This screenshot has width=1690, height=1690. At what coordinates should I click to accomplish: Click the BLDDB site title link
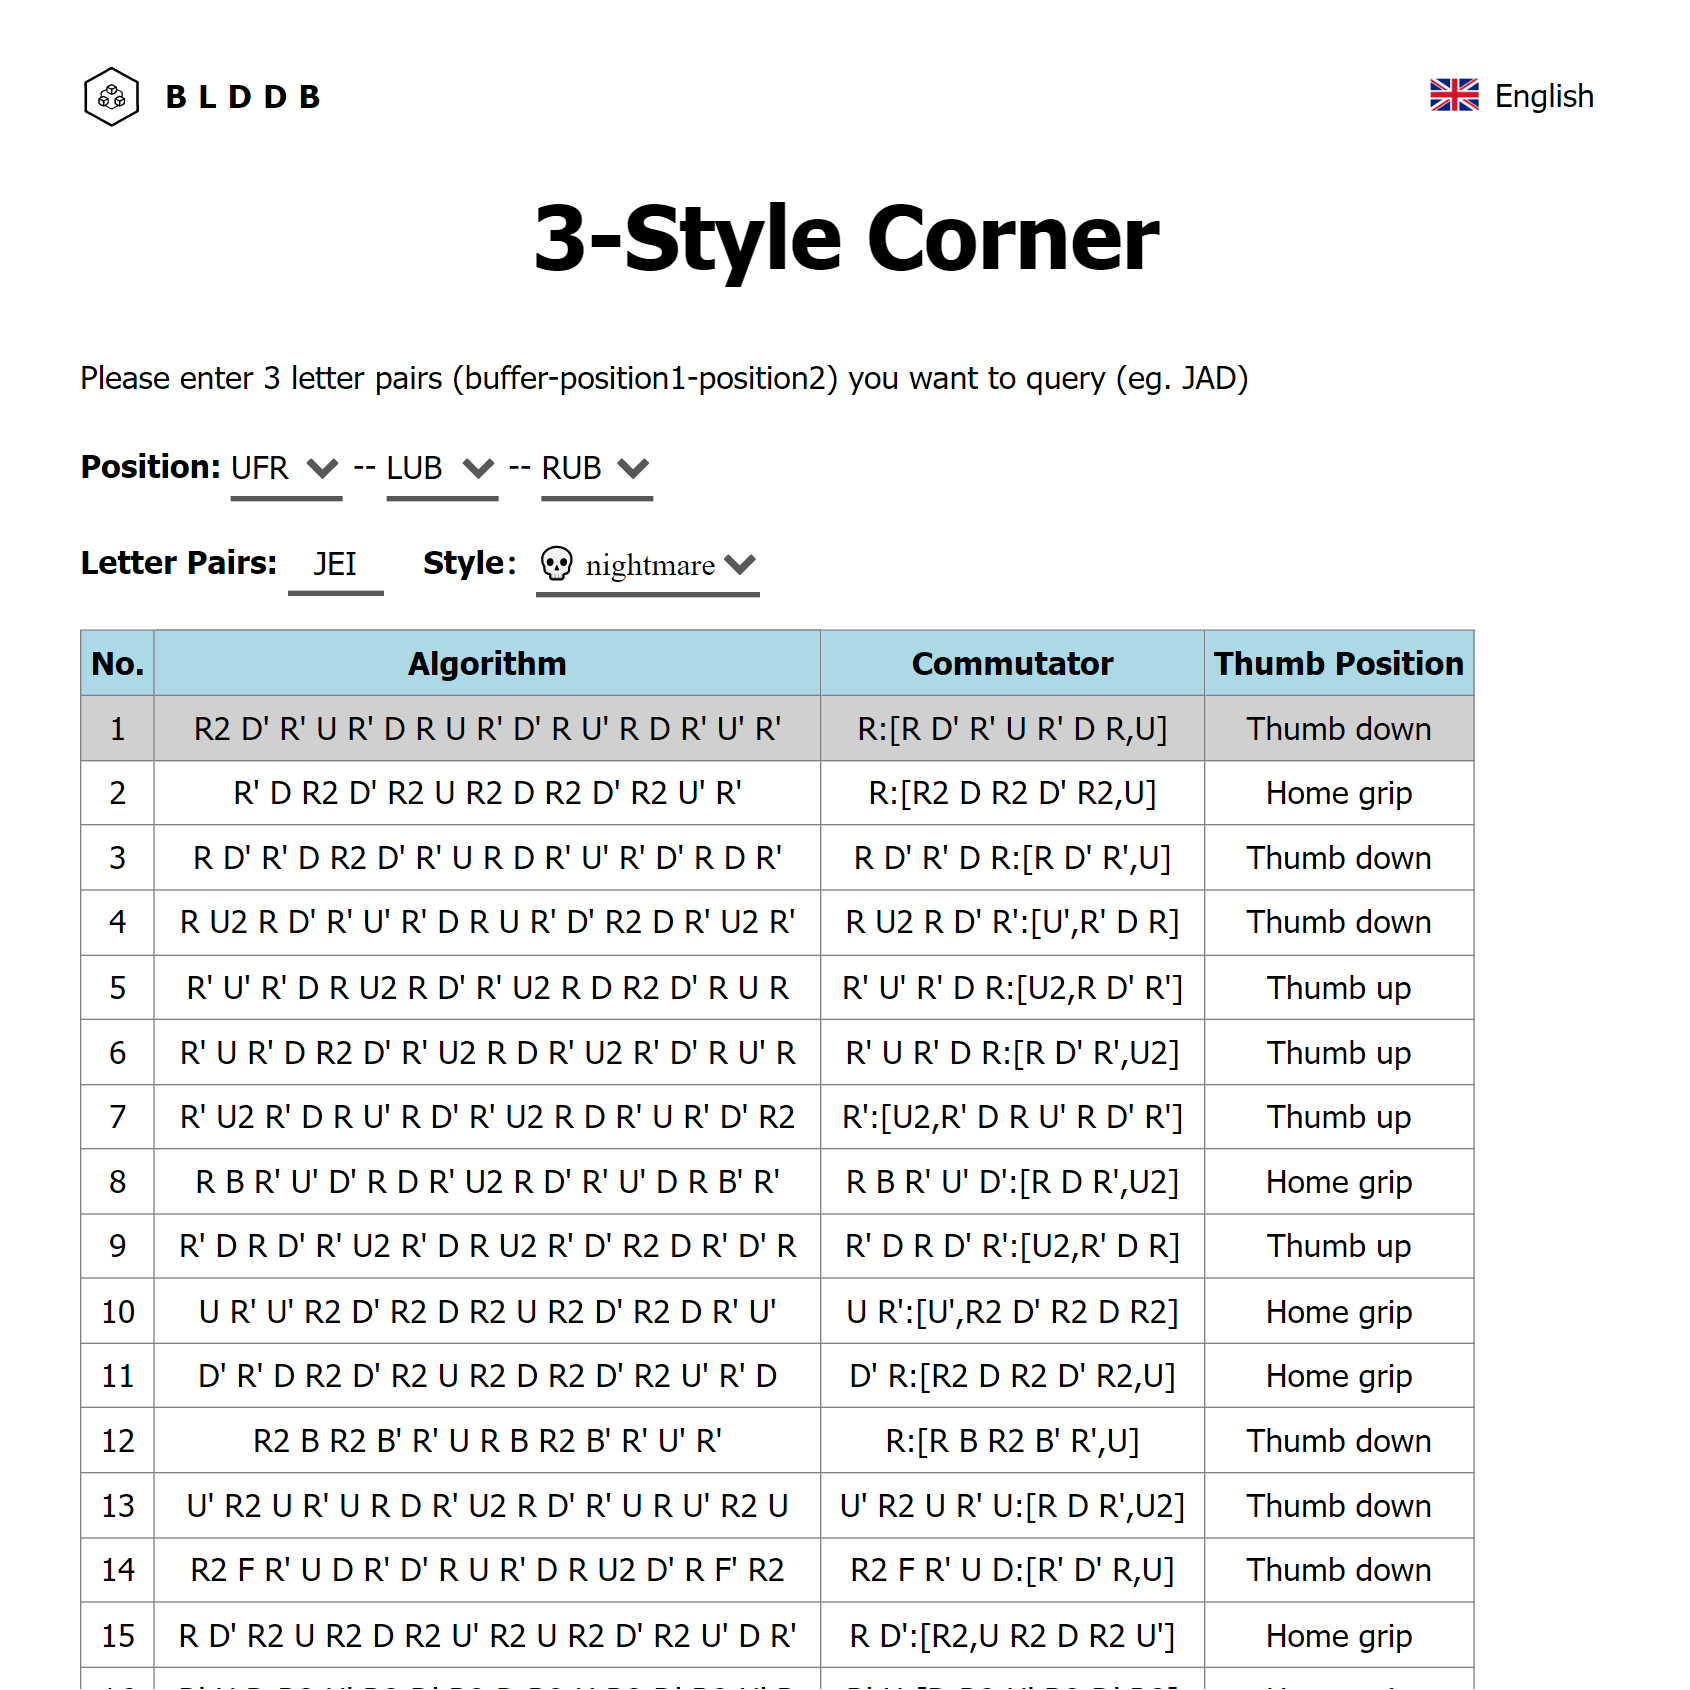pos(243,97)
